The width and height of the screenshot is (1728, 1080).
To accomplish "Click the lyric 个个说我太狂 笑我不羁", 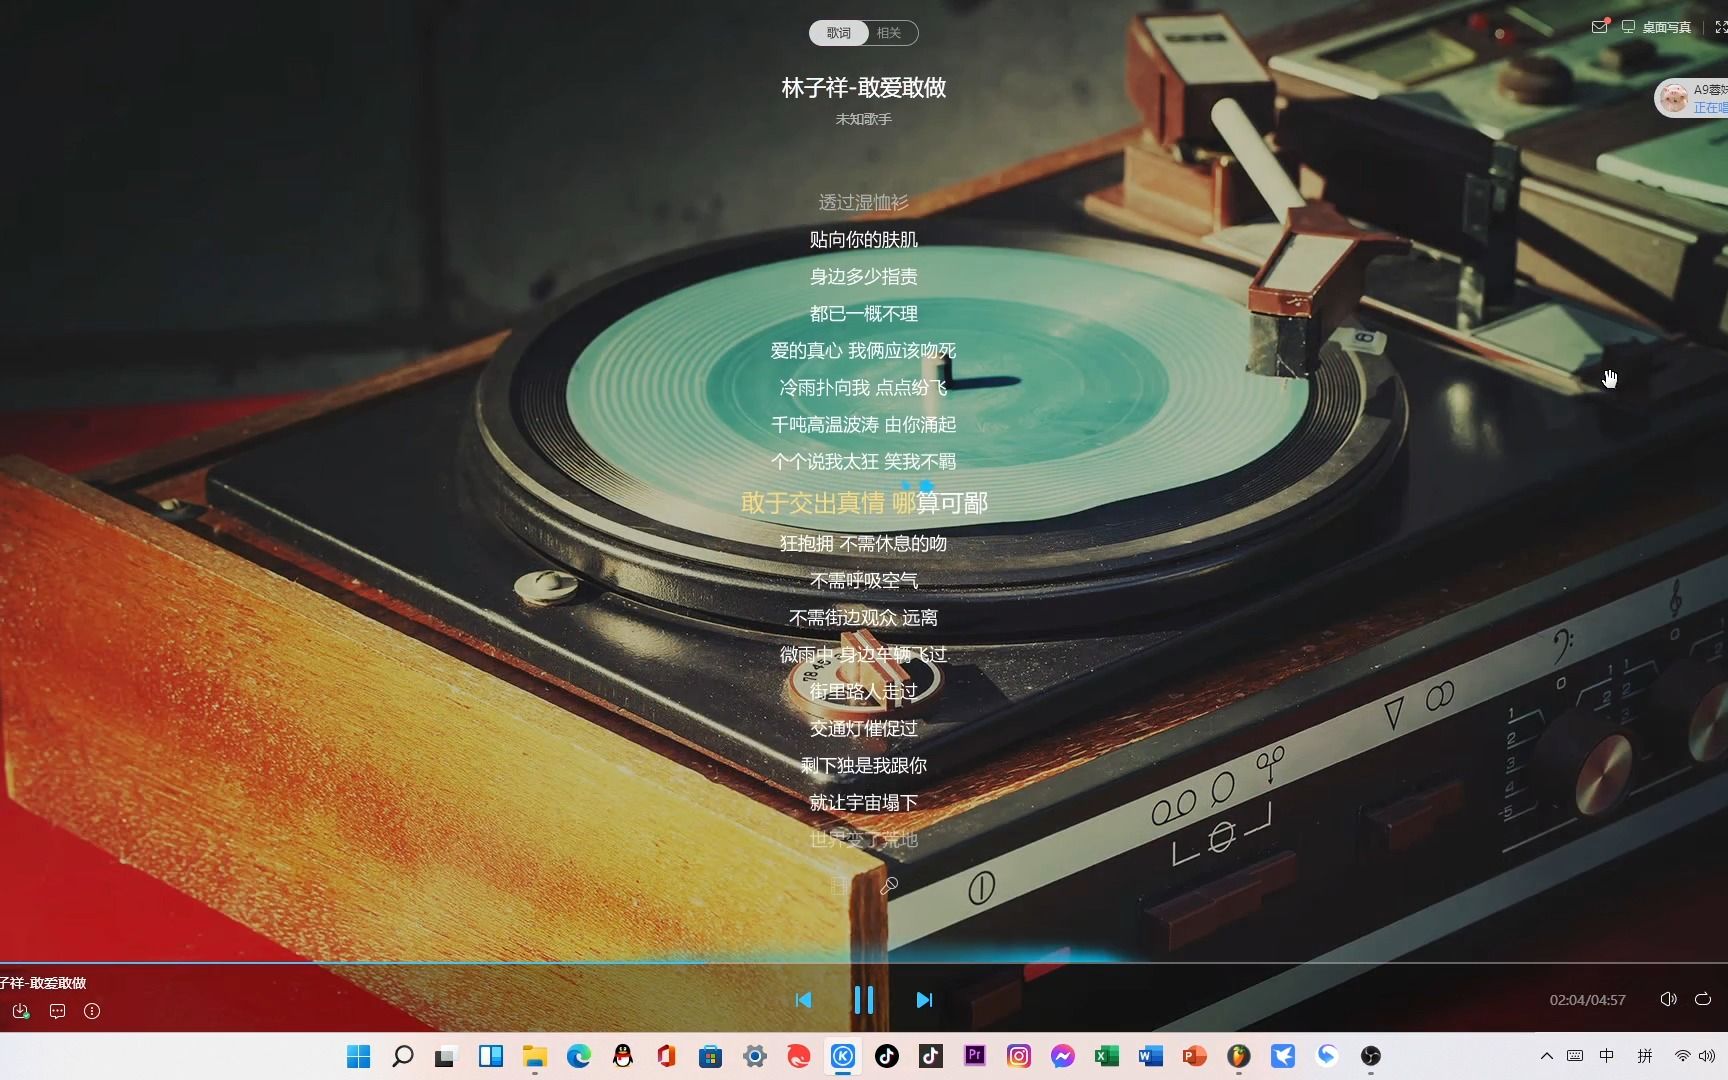I will click(863, 461).
